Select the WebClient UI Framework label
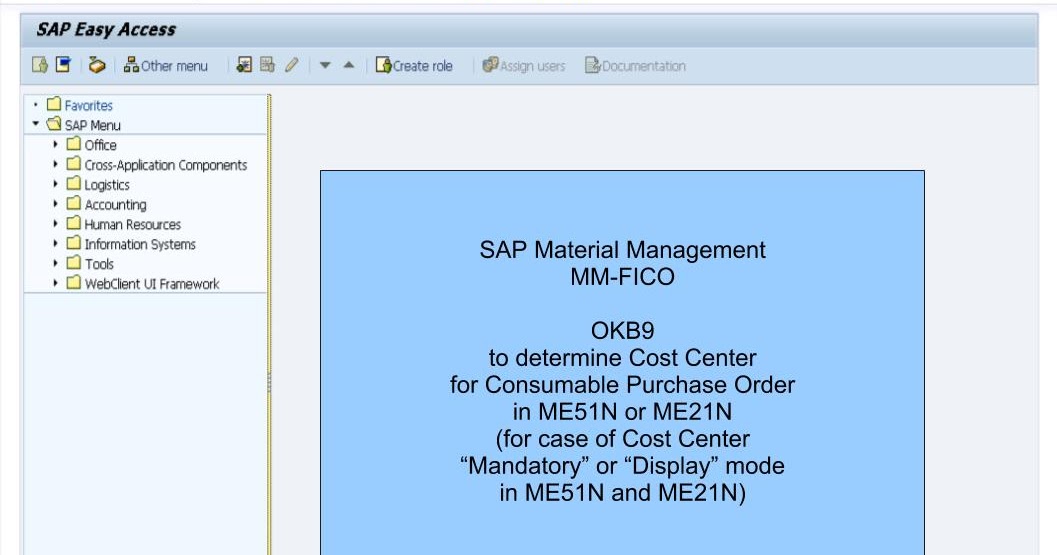Viewport: 1057px width, 555px height. (x=152, y=284)
